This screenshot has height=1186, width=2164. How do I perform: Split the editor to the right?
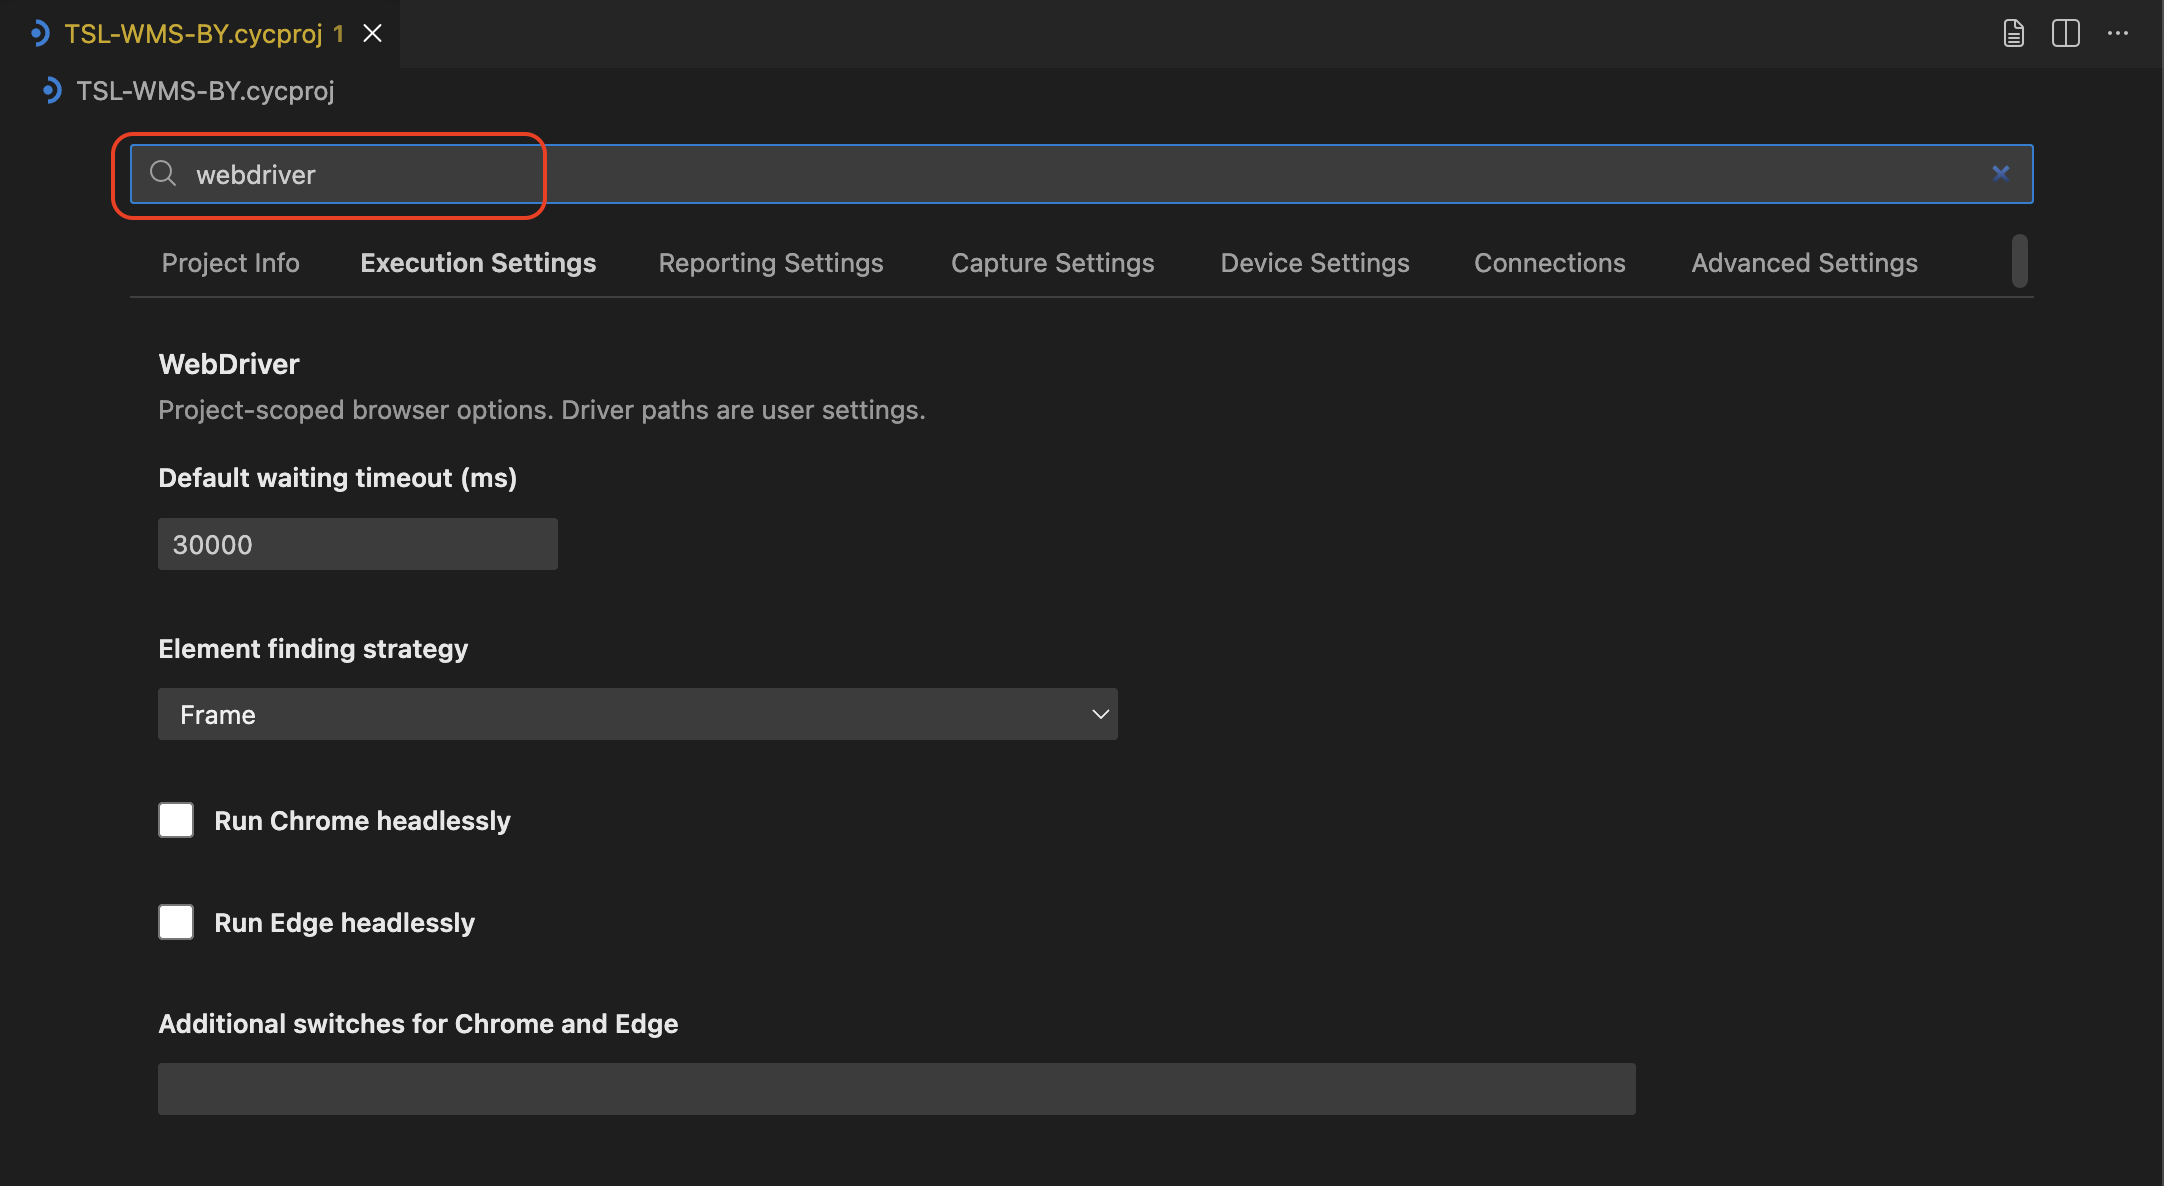pos(2065,33)
